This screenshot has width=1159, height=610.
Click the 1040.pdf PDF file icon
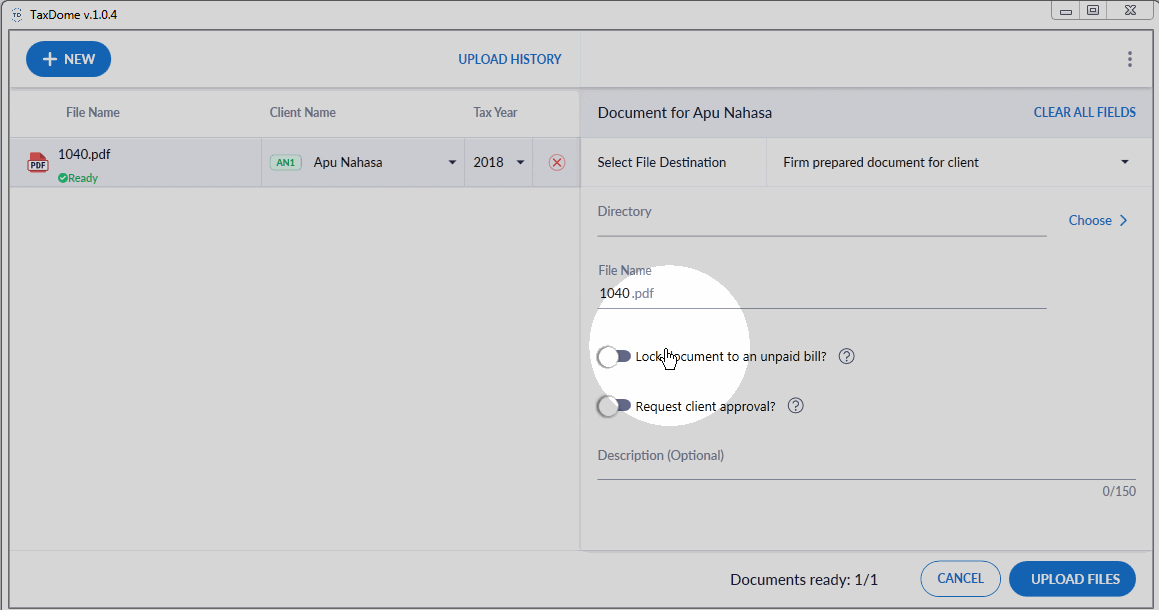click(38, 163)
